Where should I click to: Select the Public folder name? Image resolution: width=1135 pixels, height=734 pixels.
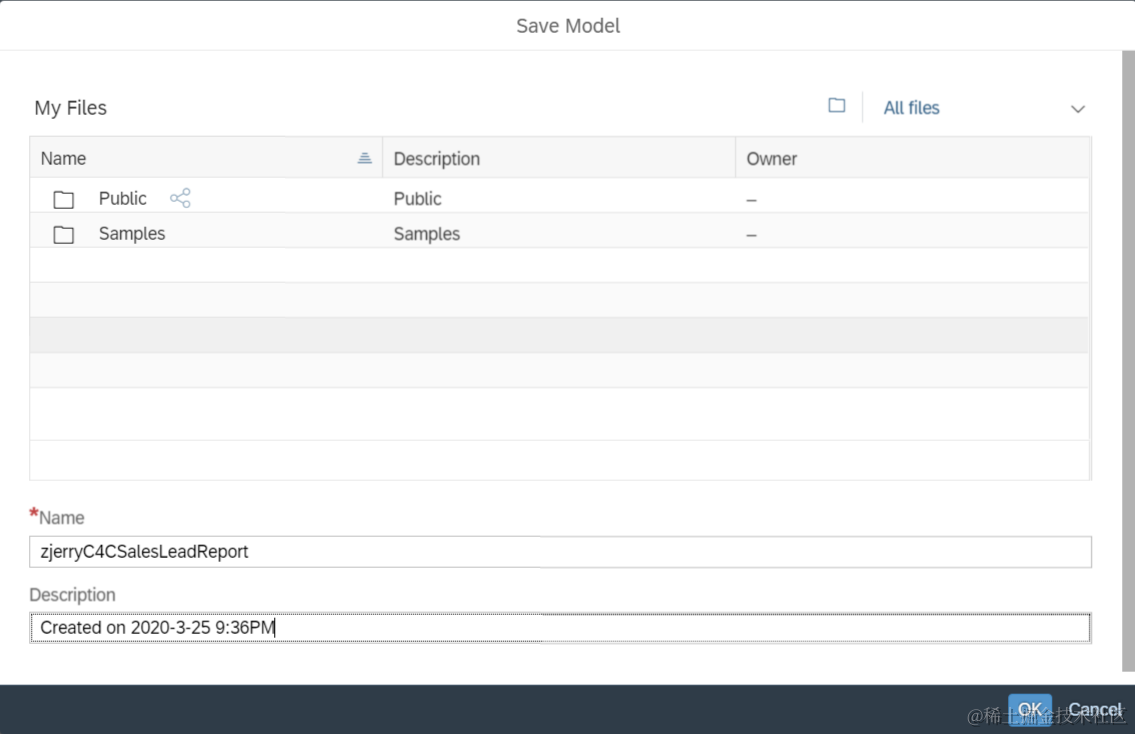click(122, 198)
